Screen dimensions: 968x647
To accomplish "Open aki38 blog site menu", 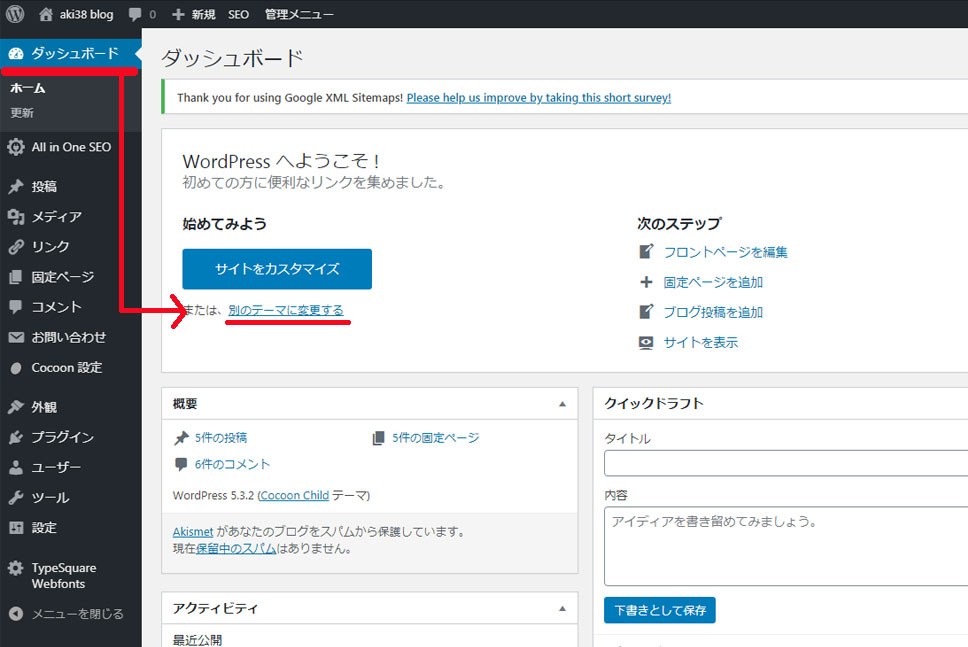I will coord(86,14).
